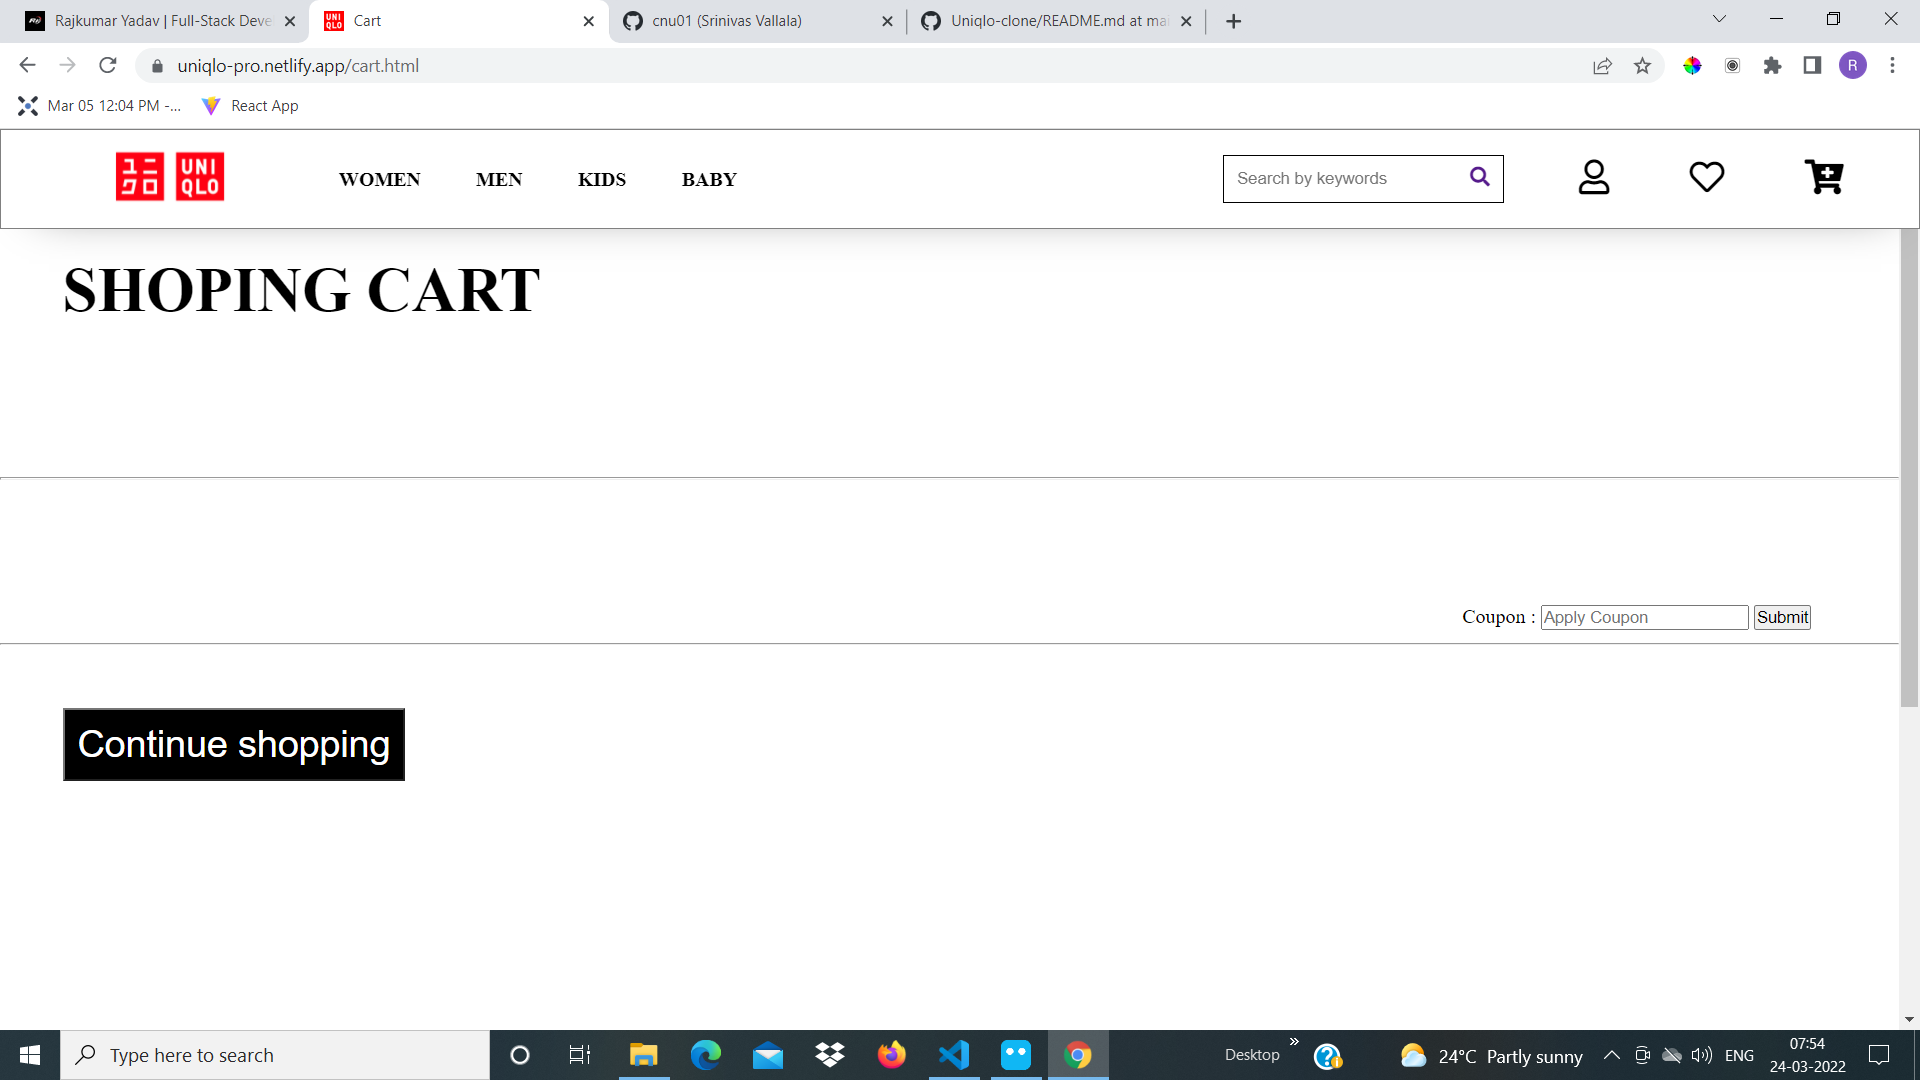
Task: Submit the coupon code
Action: [1781, 617]
